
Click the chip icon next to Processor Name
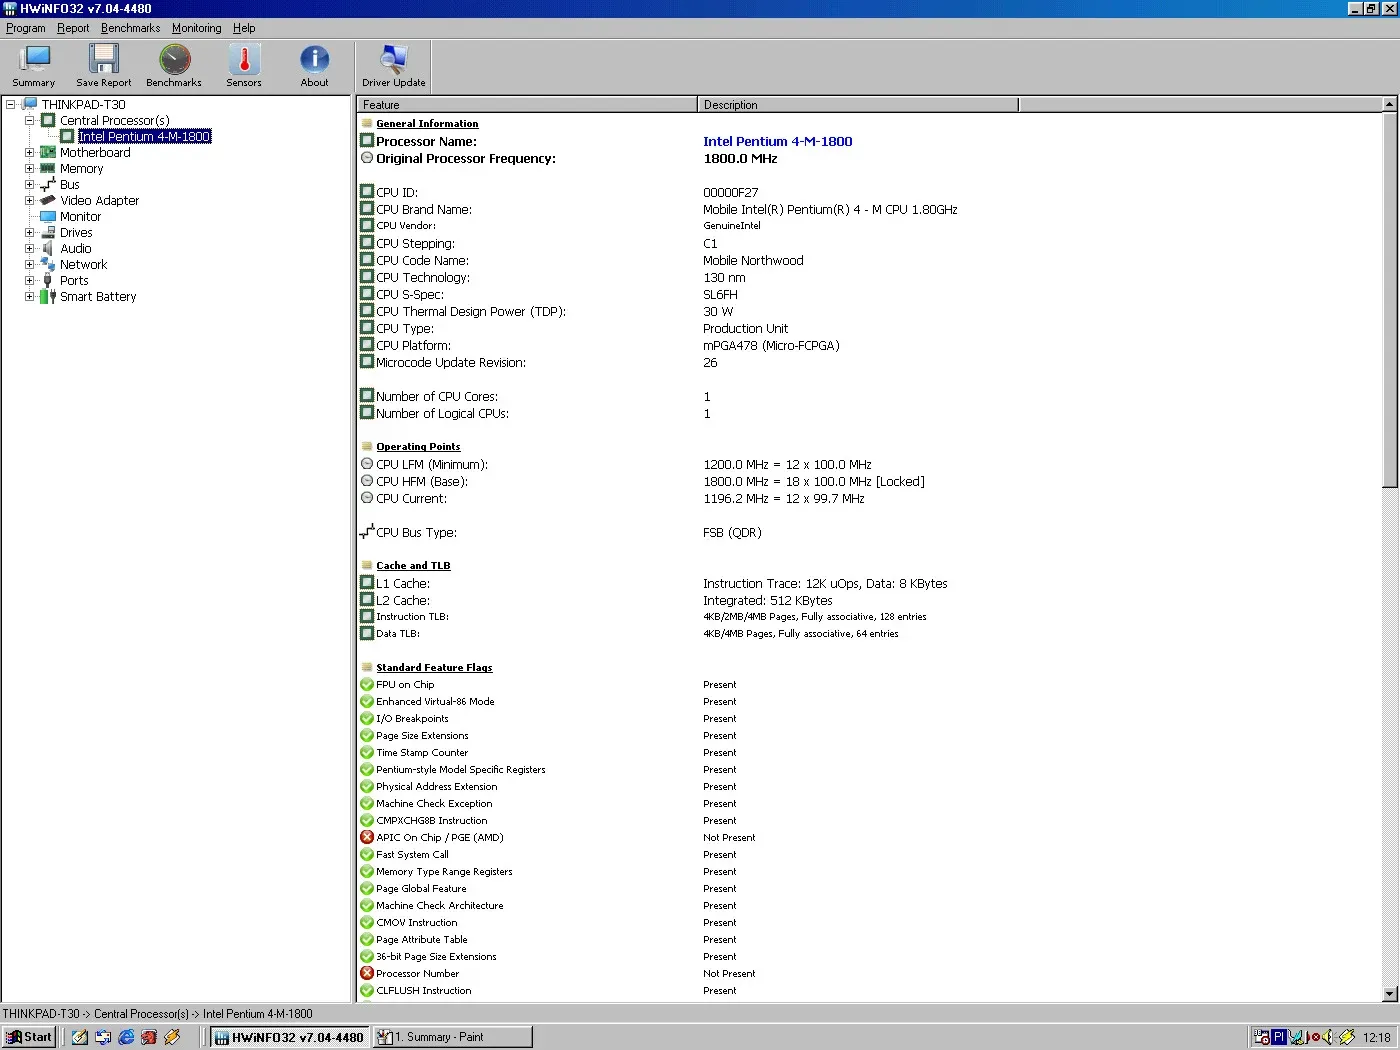click(367, 141)
